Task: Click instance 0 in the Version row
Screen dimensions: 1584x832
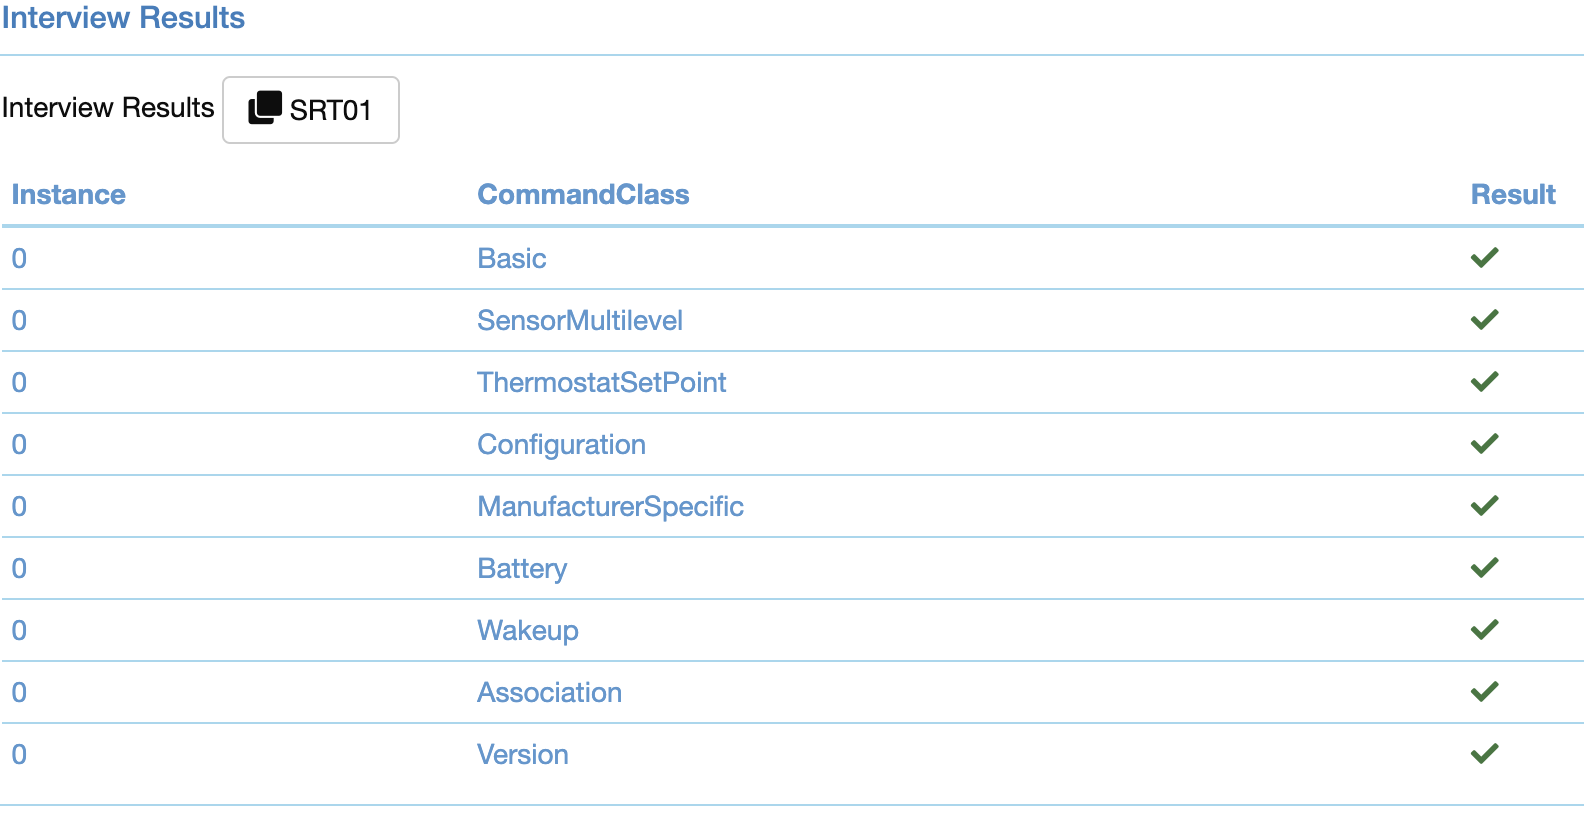Action: point(18,755)
